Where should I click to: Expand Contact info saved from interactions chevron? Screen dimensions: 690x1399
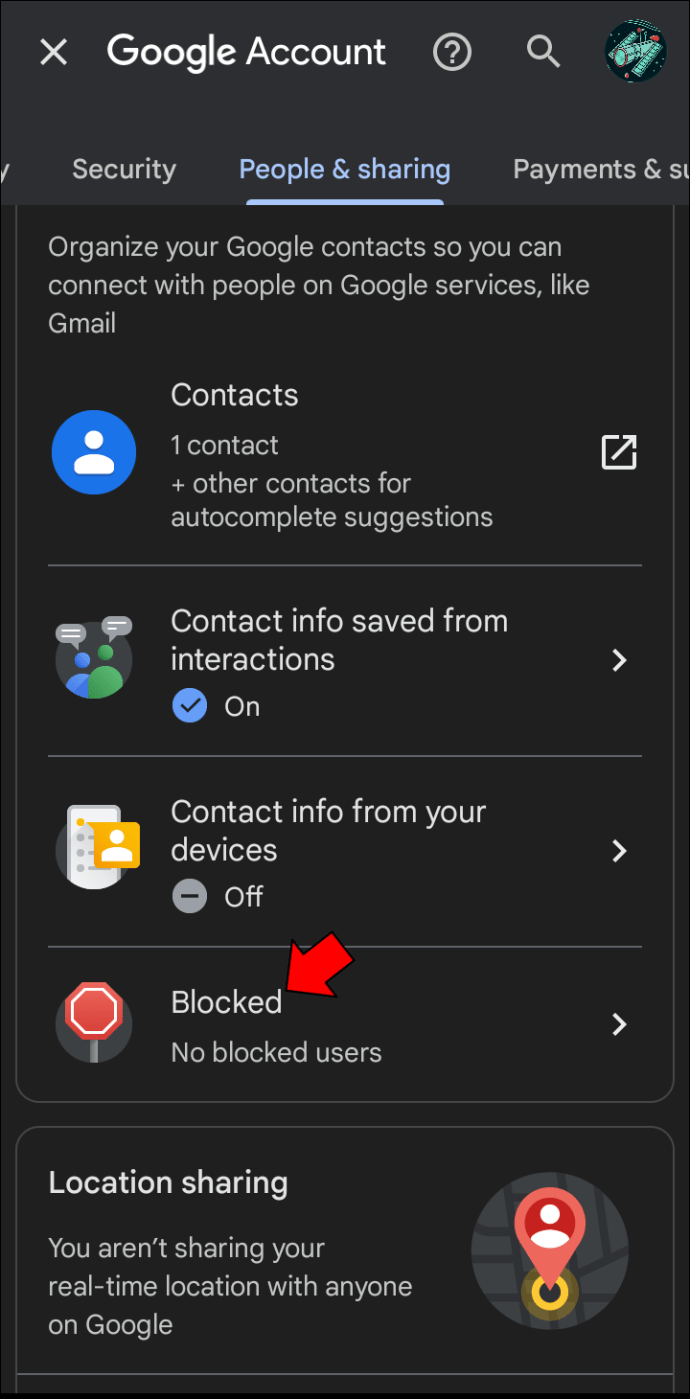(x=620, y=660)
